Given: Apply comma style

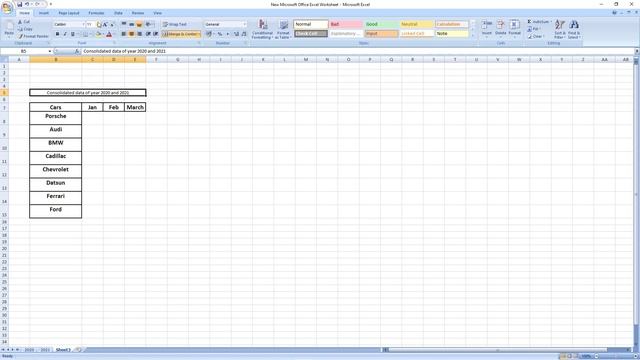Looking at the screenshot, I should pos(228,34).
